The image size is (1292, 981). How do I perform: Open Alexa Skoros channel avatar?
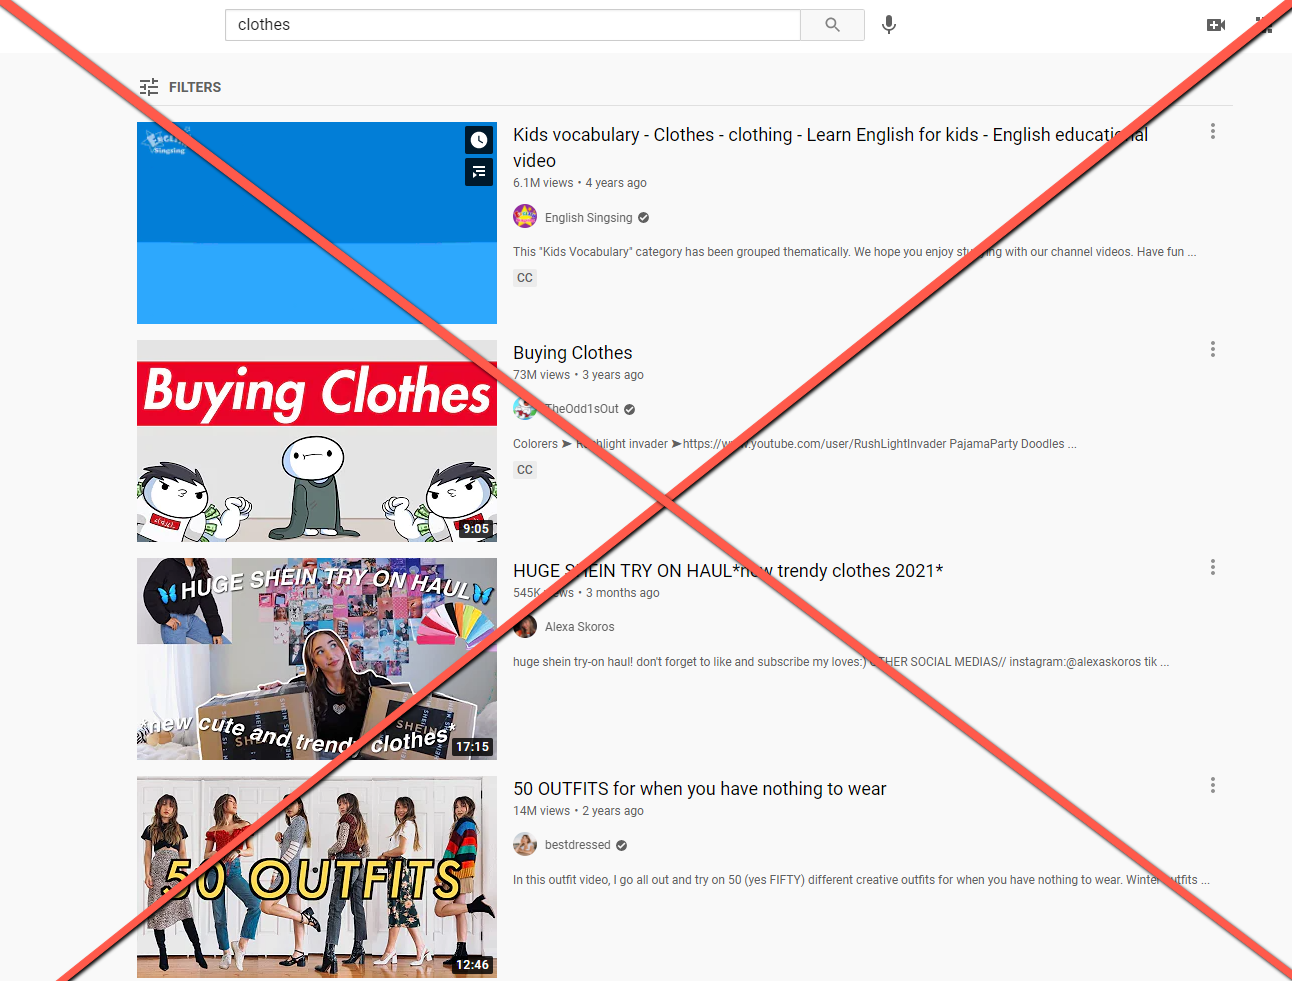click(x=525, y=626)
